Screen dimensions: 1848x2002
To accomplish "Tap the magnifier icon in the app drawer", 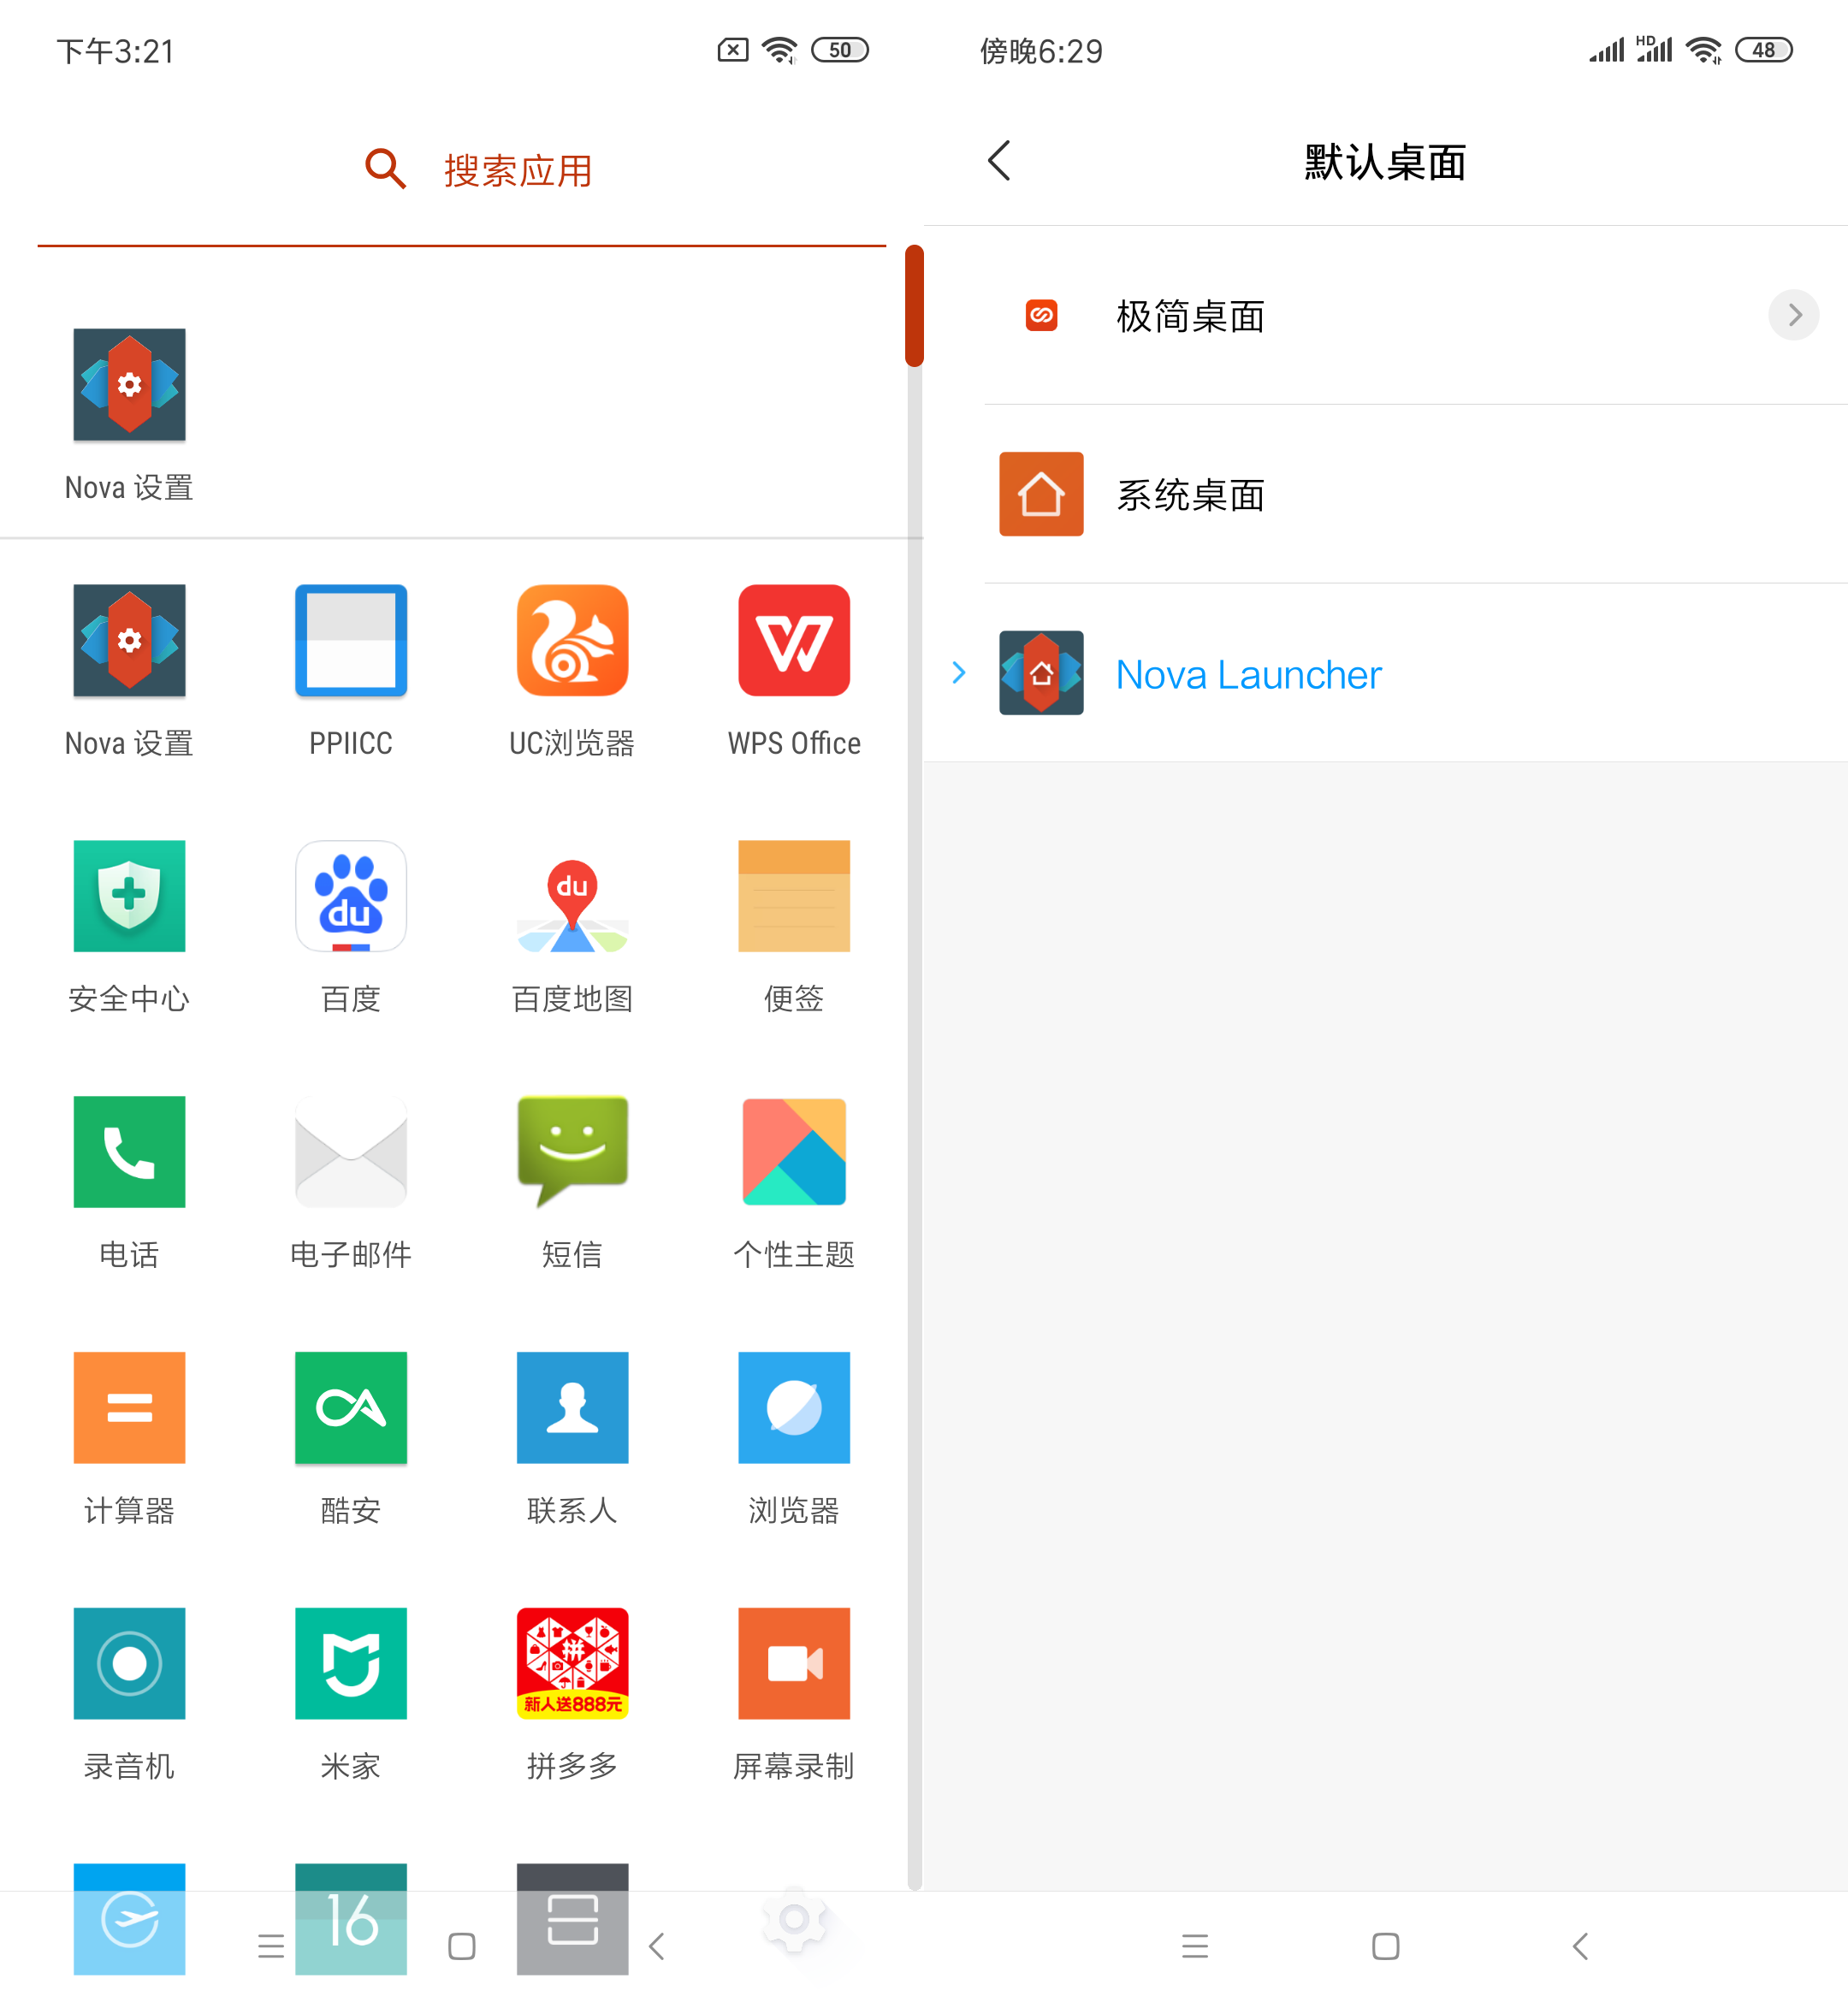I will point(385,169).
